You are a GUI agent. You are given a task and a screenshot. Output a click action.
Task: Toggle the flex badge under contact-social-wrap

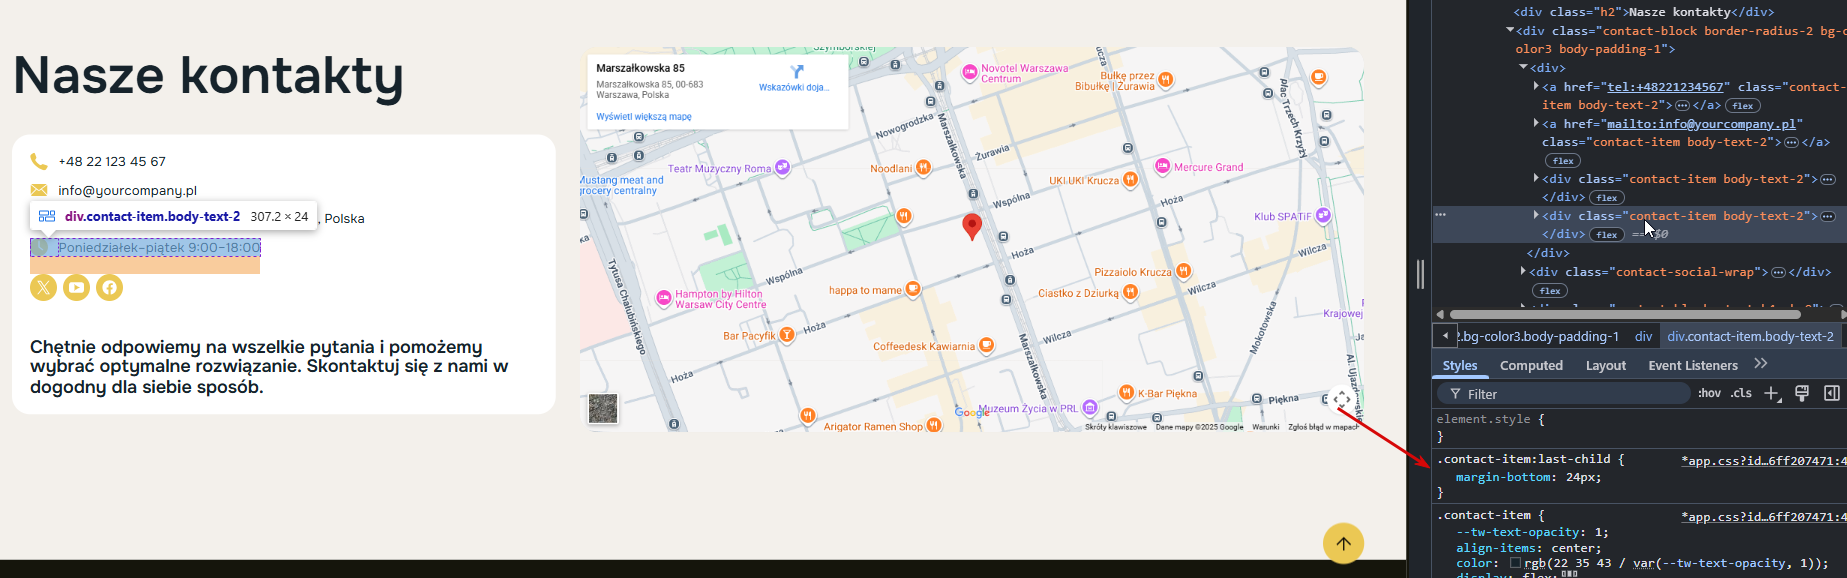pos(1550,291)
